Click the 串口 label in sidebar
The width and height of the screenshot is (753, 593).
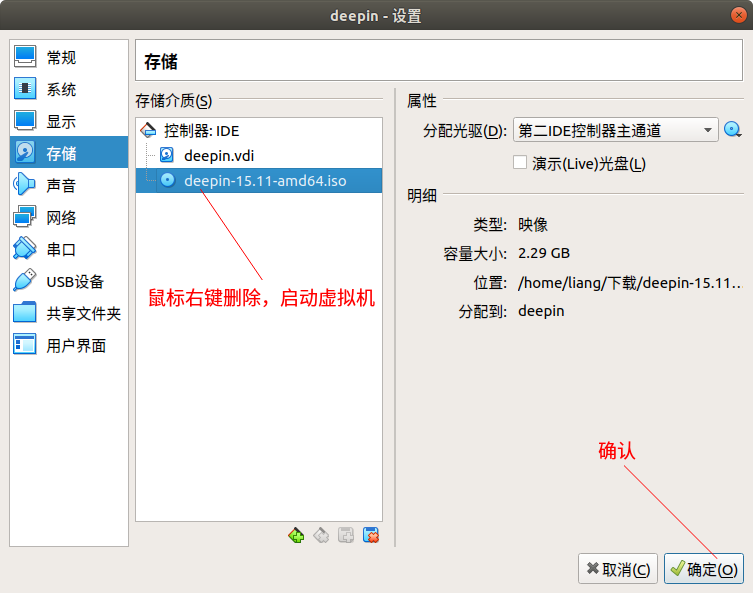[61, 250]
